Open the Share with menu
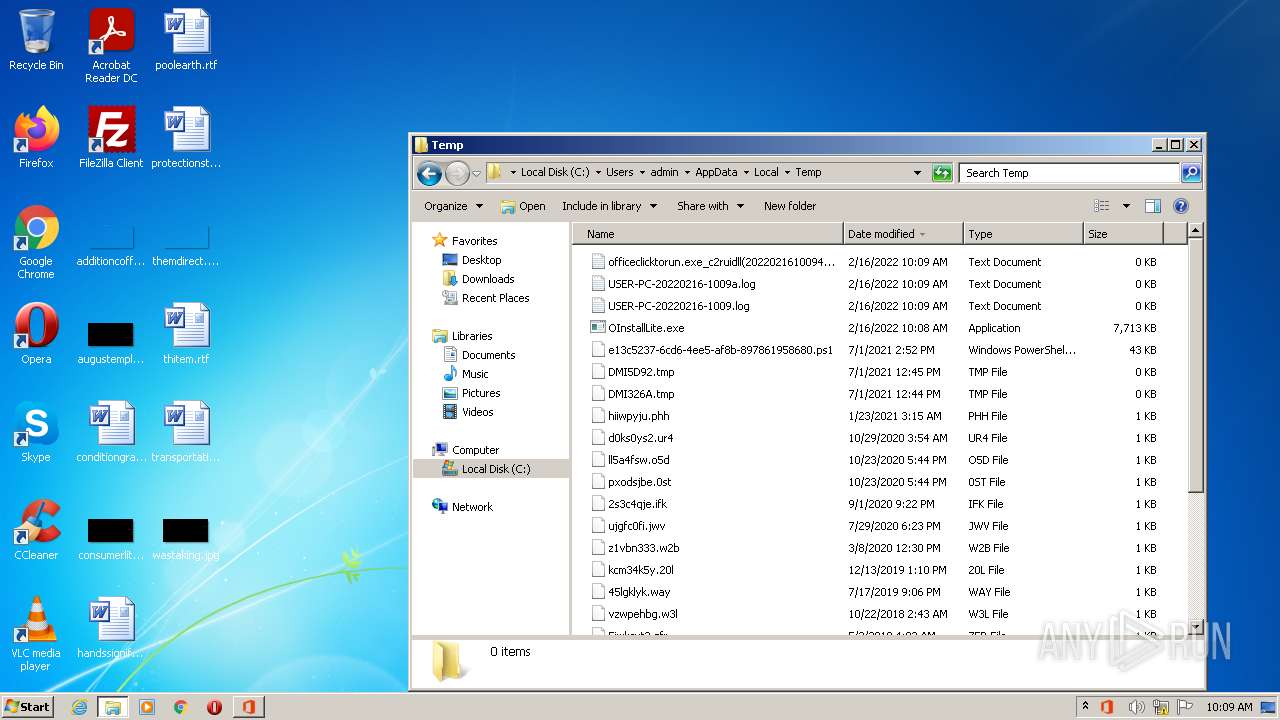The height and width of the screenshot is (720, 1280). pyautogui.click(x=710, y=206)
